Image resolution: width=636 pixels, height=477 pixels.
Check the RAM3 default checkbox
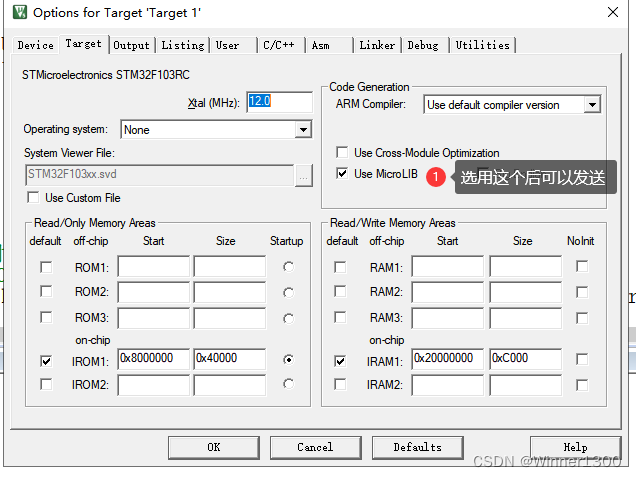tap(340, 317)
